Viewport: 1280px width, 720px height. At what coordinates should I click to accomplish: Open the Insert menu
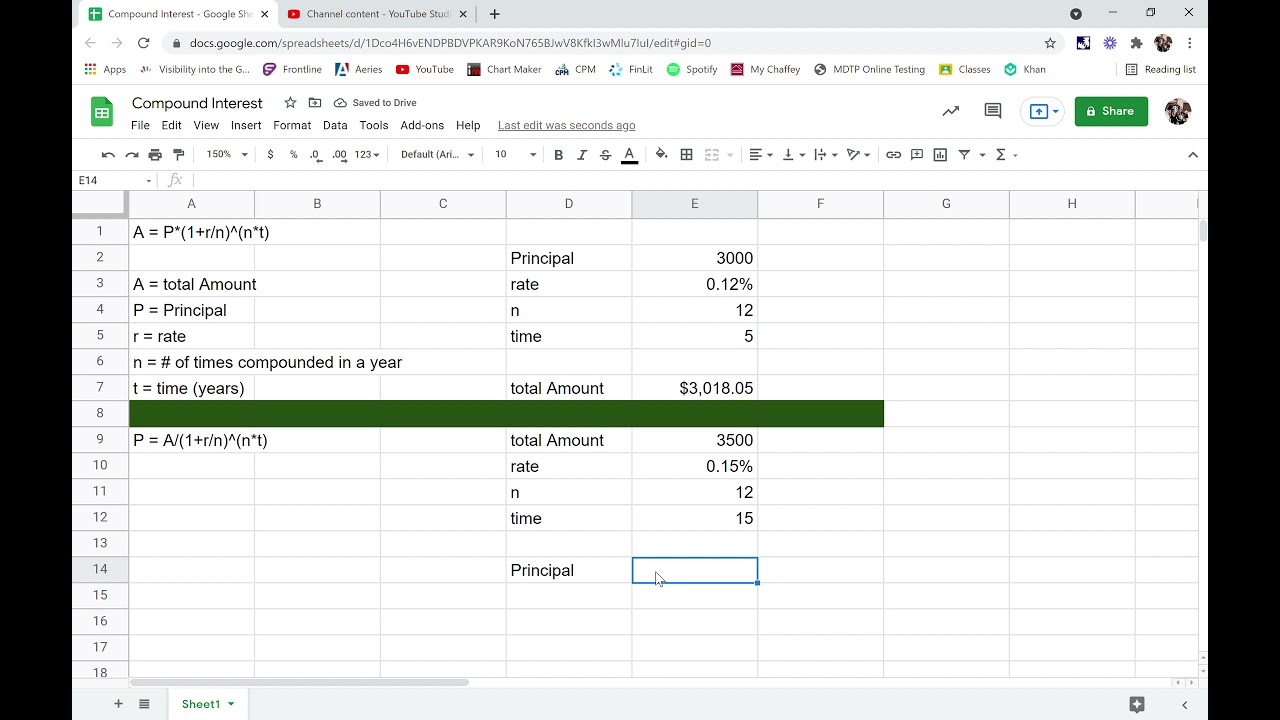point(246,125)
